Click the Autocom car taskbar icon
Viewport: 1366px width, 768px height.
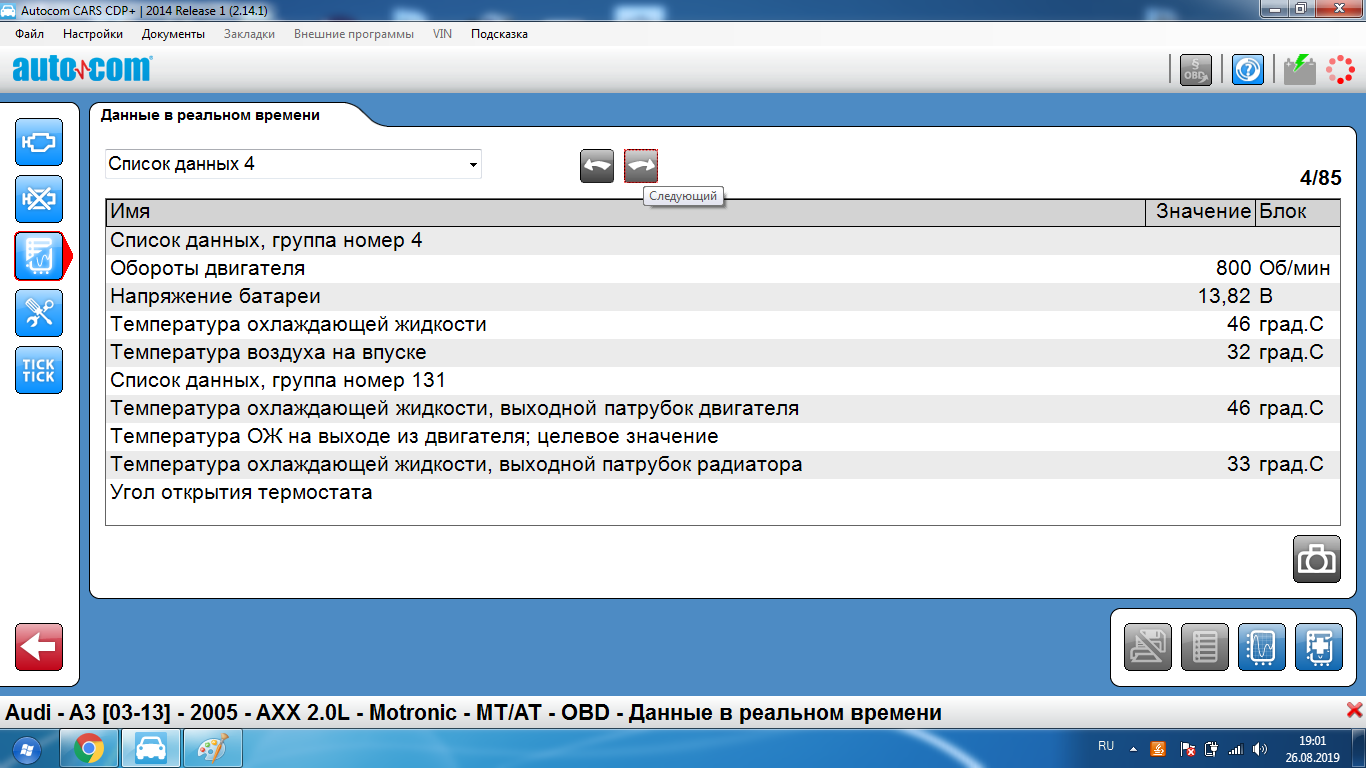[151, 748]
